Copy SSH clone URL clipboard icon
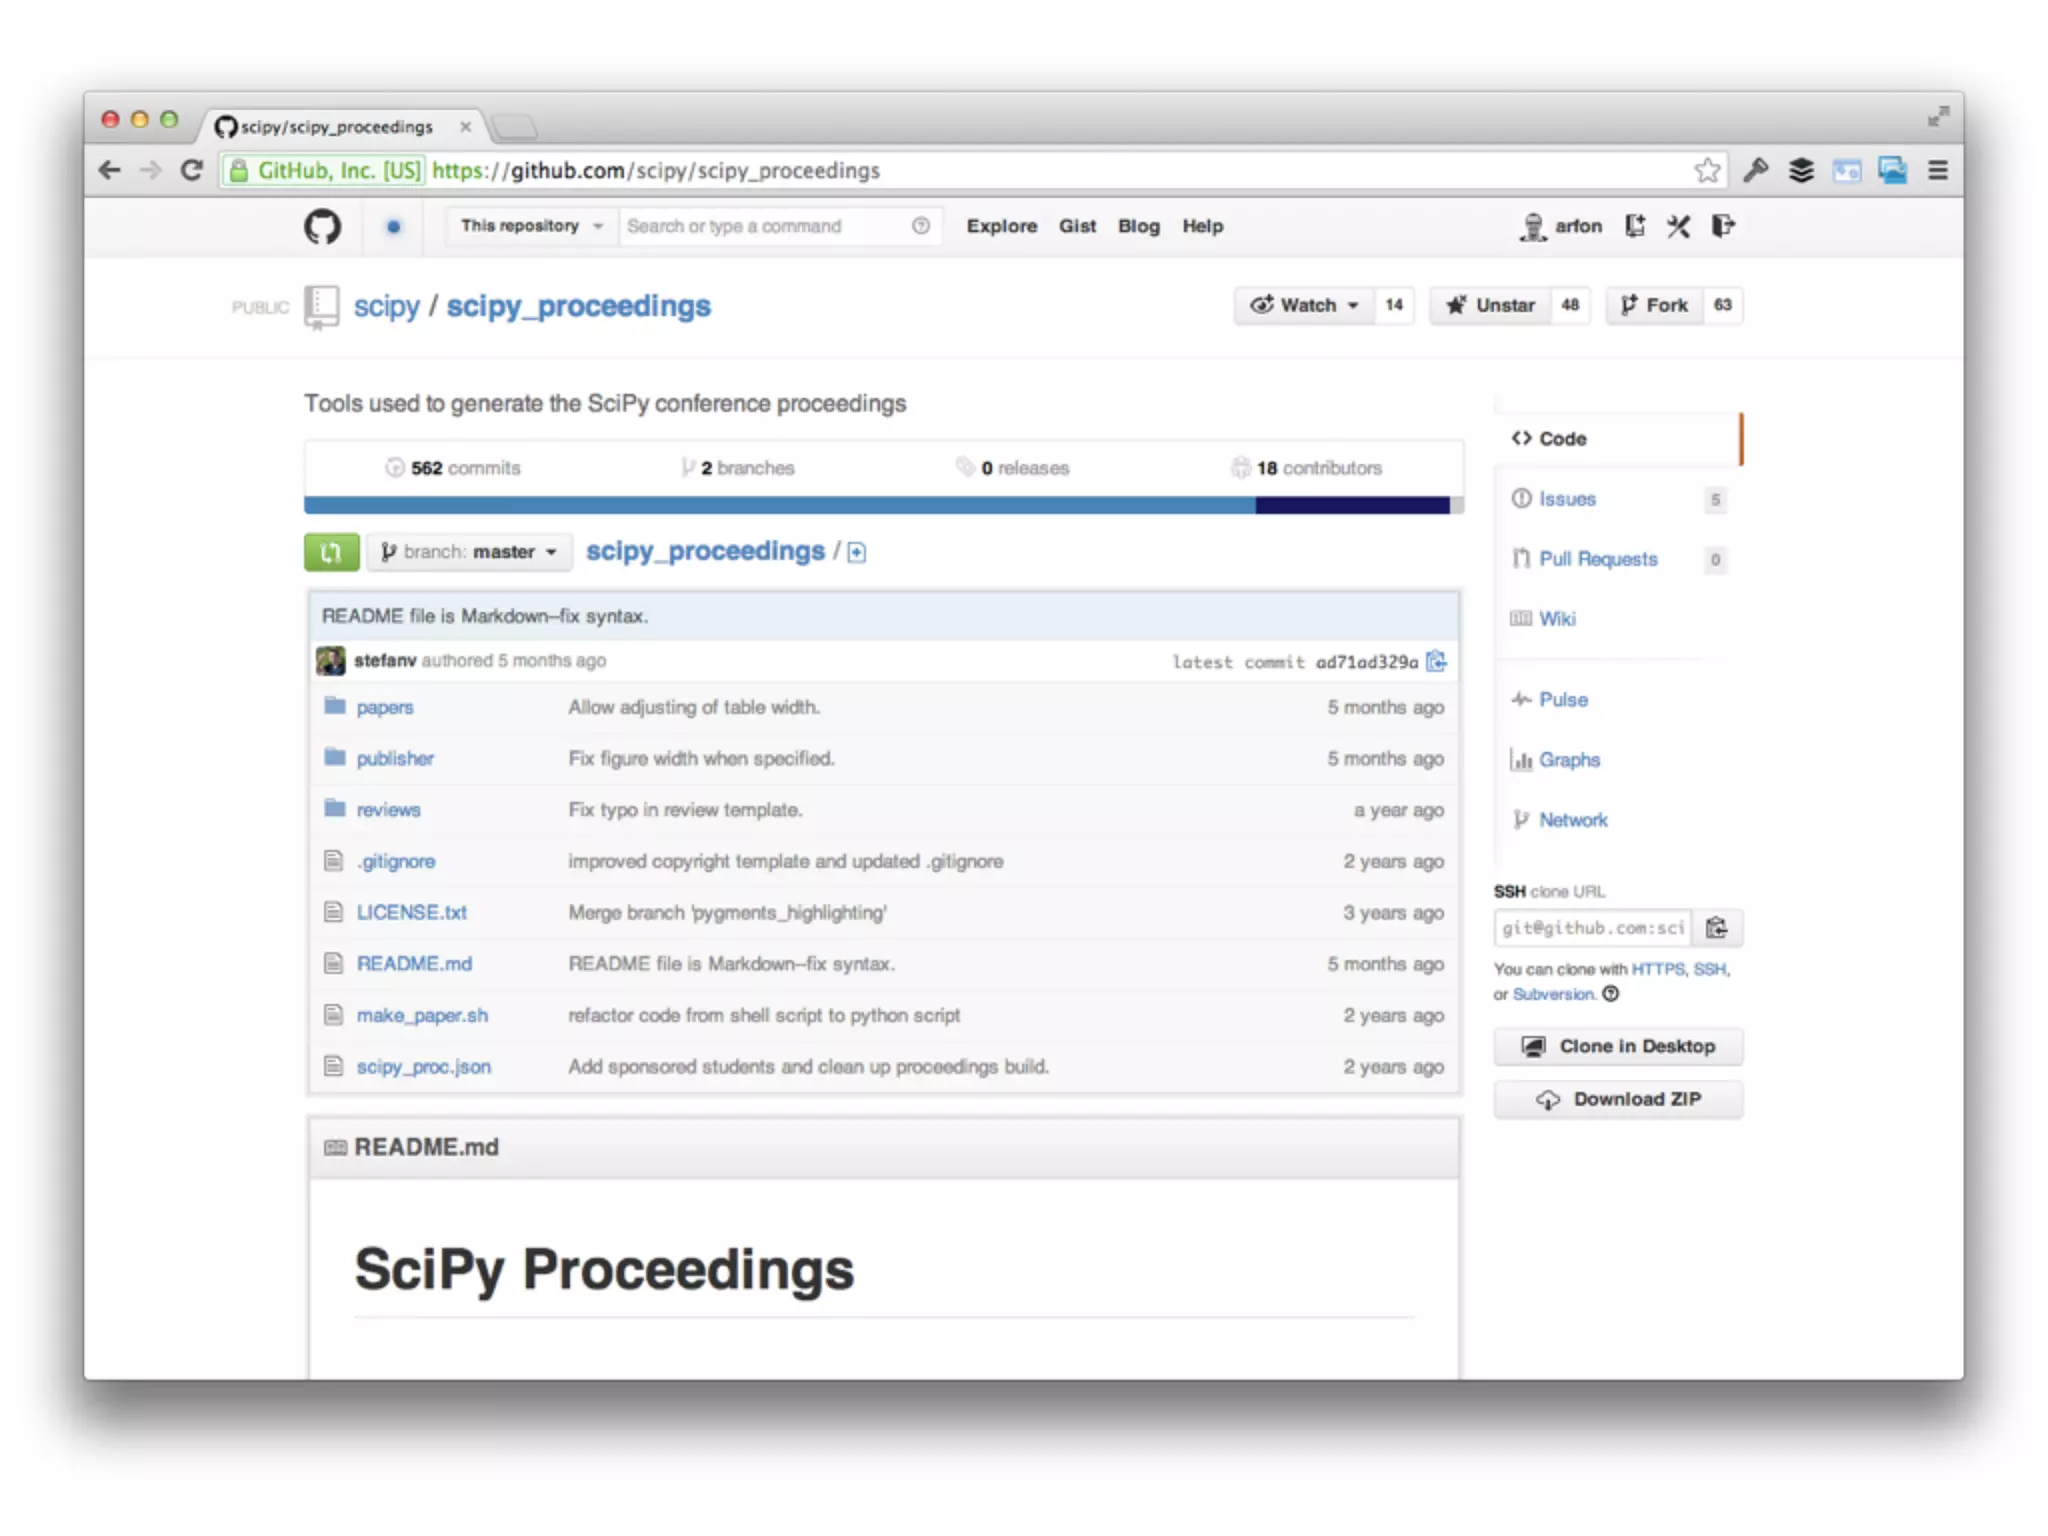The image size is (2048, 1536). [1717, 928]
